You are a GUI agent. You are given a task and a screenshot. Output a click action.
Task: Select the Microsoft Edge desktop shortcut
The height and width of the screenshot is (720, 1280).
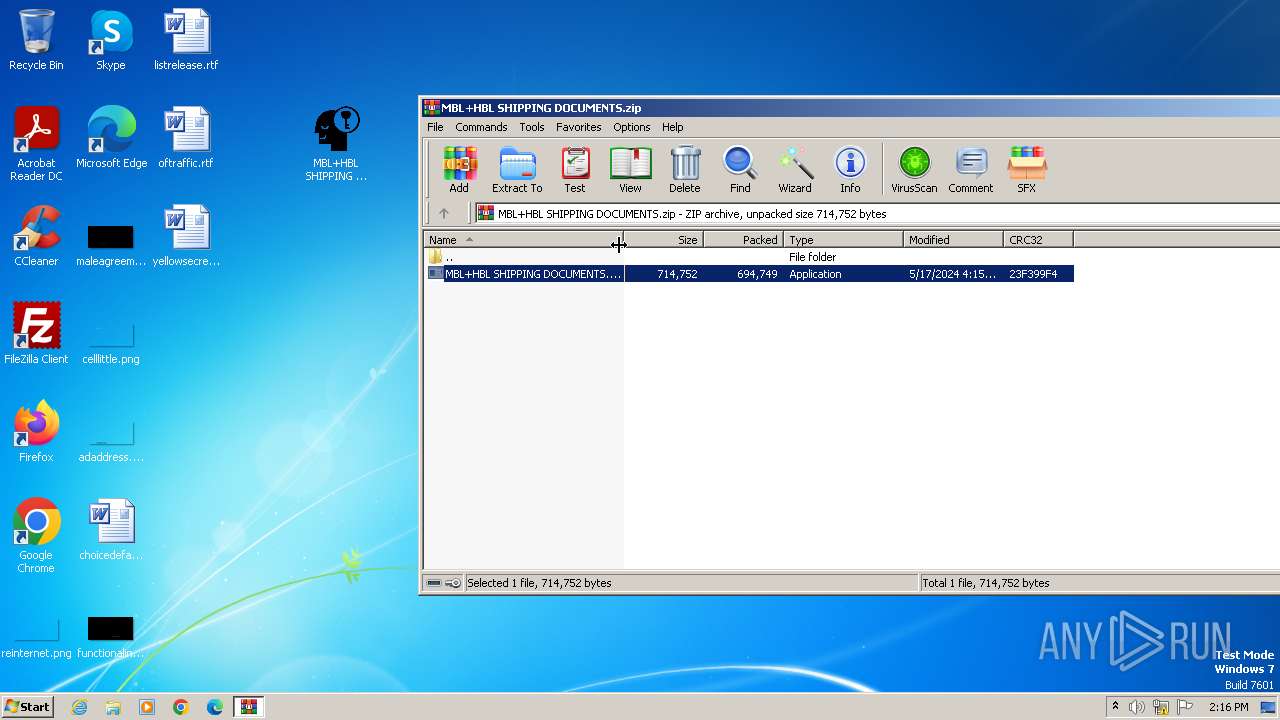(x=111, y=138)
